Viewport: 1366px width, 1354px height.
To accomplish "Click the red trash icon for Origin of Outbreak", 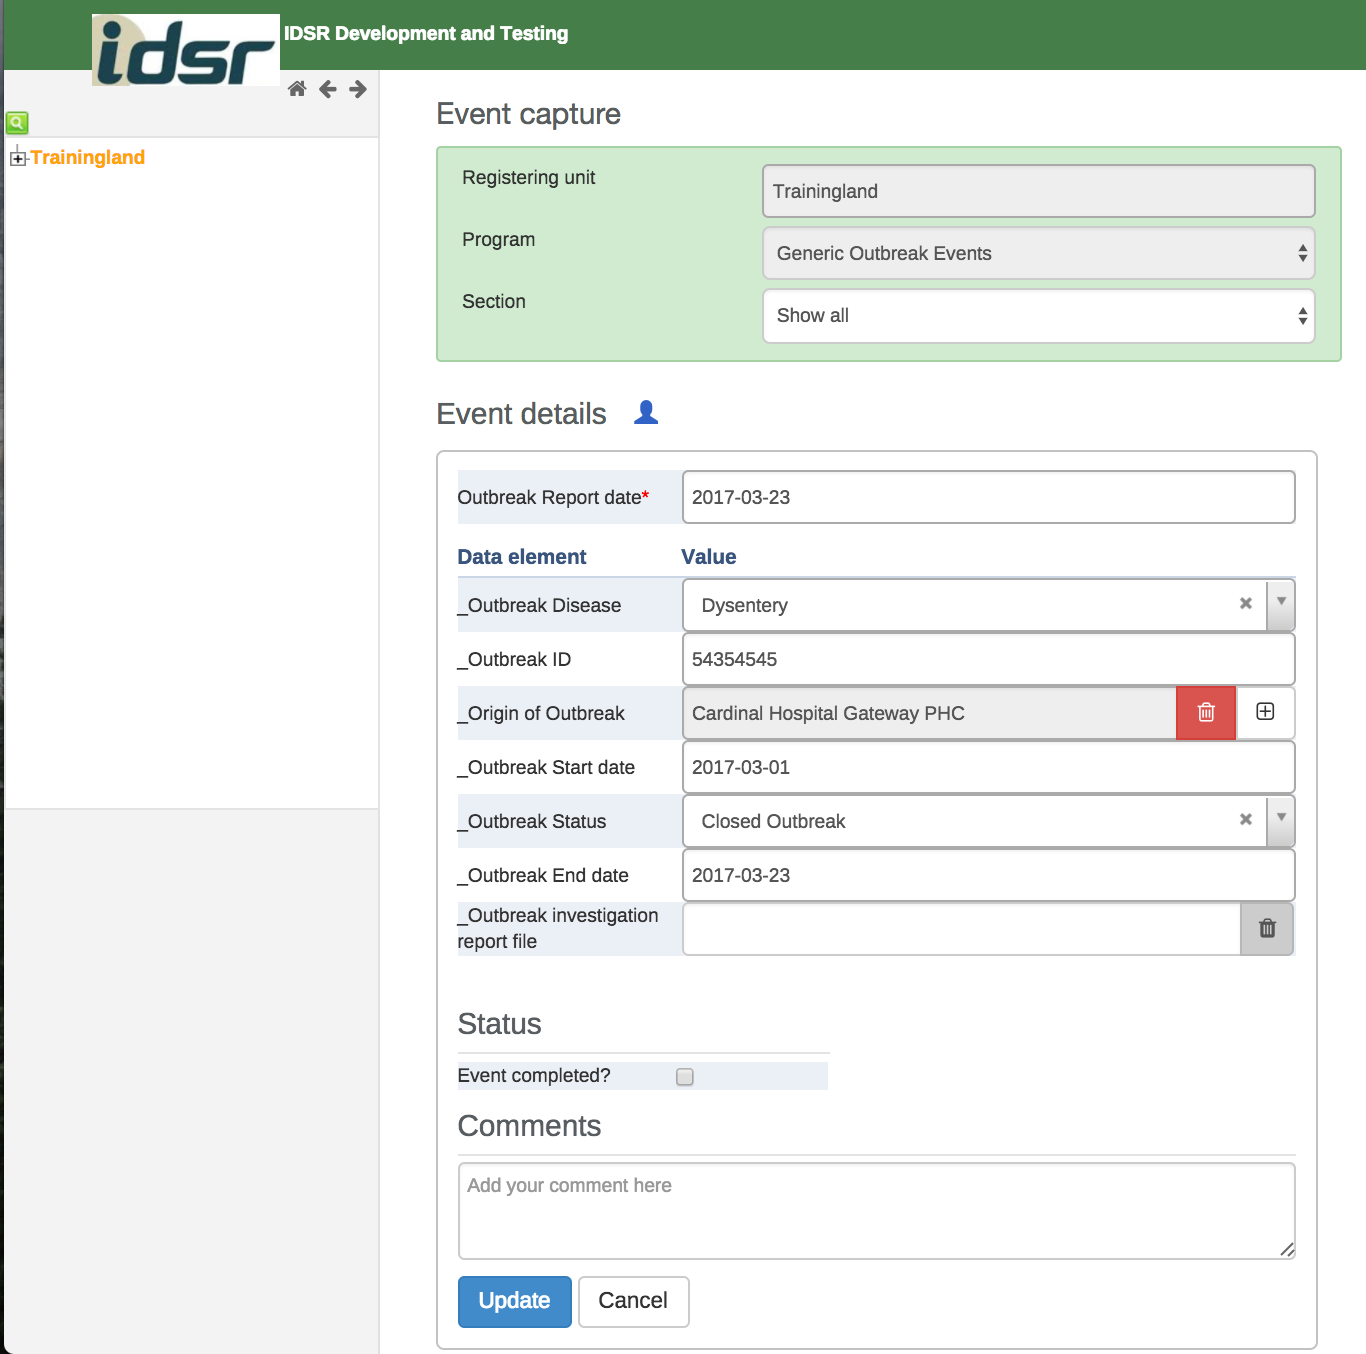I will tap(1206, 713).
